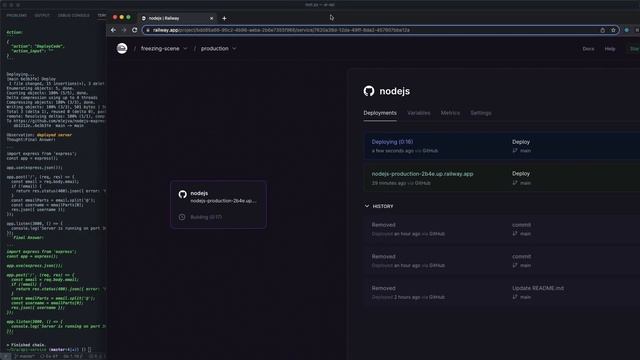Open the Docs link
640x360 pixels.
pyautogui.click(x=588, y=49)
